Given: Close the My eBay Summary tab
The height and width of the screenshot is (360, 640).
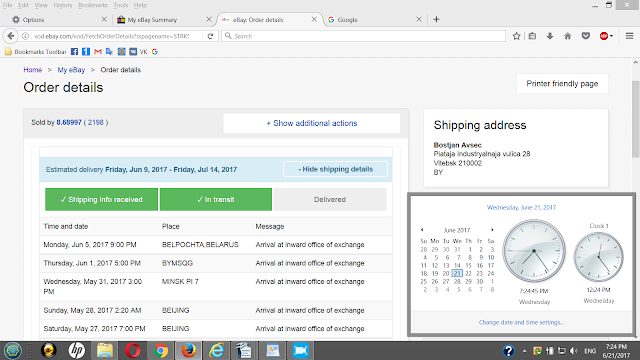Looking at the screenshot, I should coord(209,19).
